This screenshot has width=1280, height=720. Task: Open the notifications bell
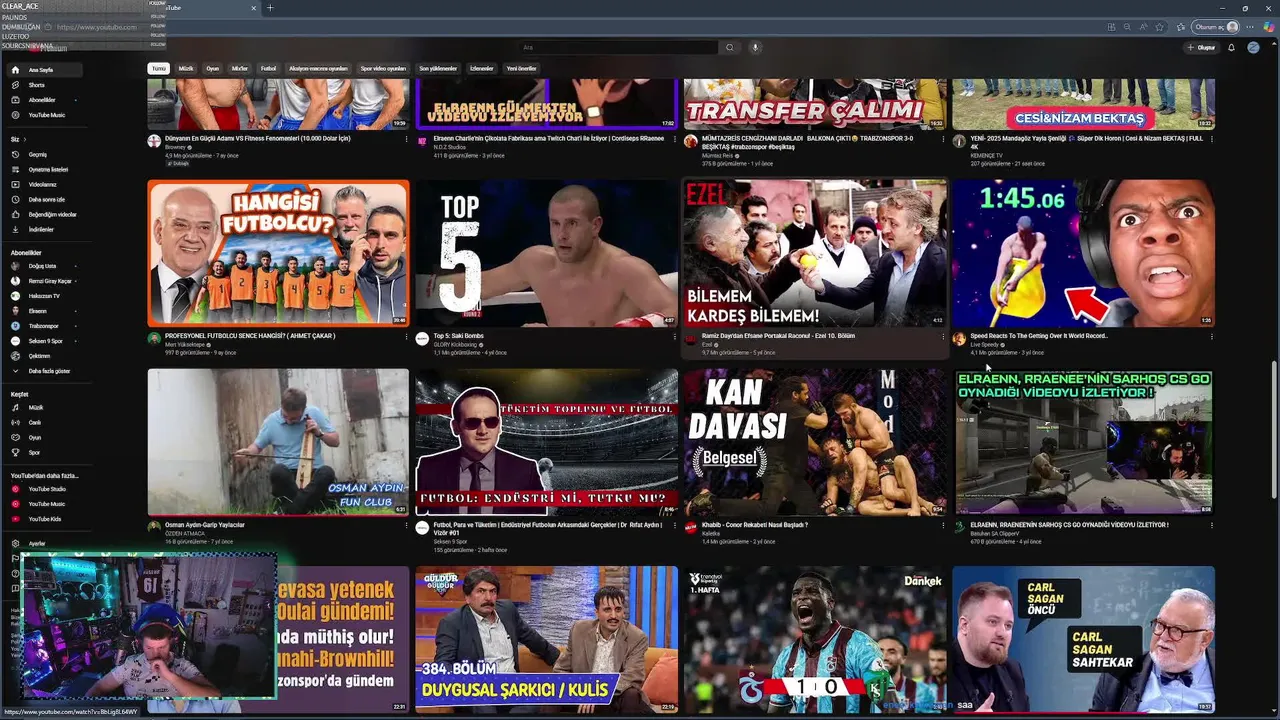(1231, 47)
